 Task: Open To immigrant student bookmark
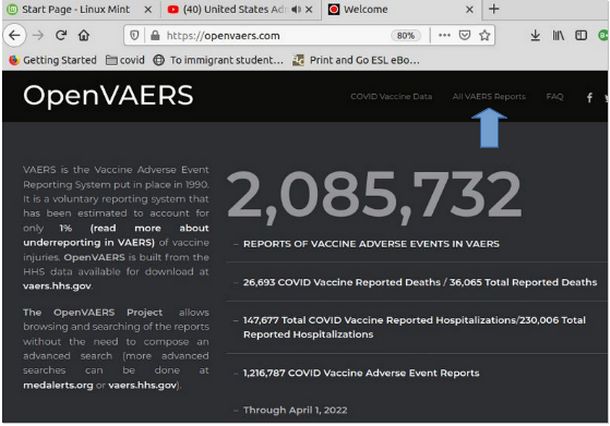click(x=219, y=60)
